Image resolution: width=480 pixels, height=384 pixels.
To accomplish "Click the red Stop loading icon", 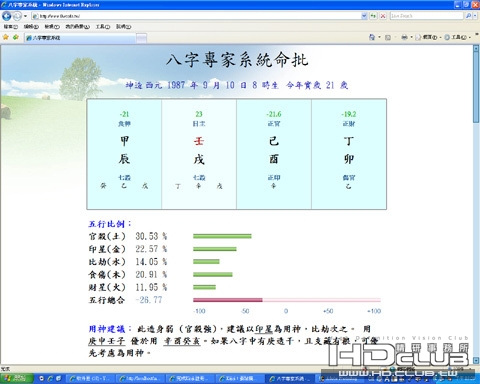I will click(383, 16).
